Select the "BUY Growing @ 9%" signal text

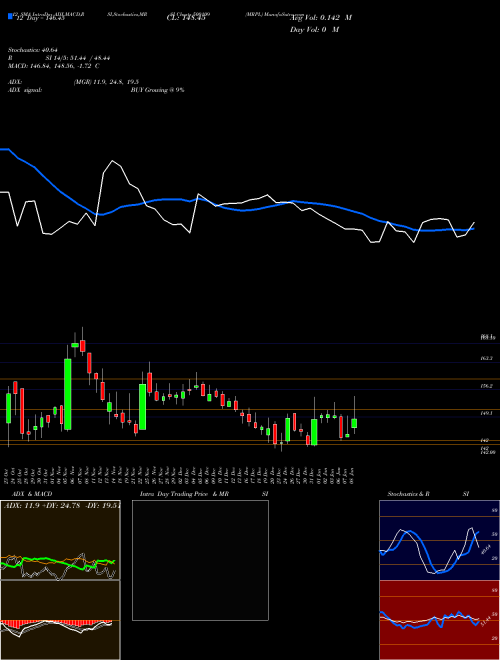coord(157,90)
